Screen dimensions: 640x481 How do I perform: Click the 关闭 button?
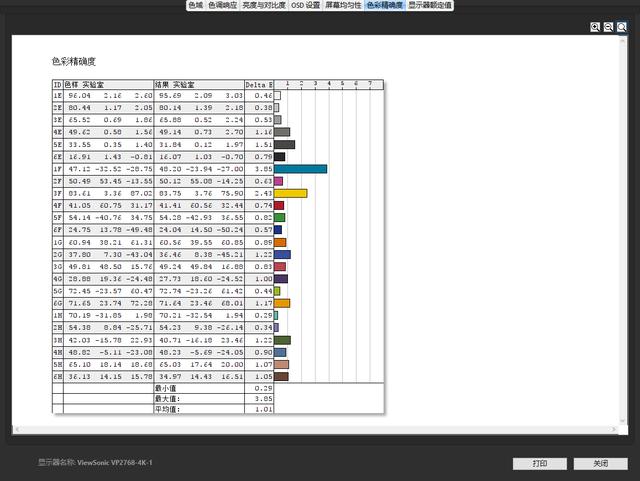(600, 463)
